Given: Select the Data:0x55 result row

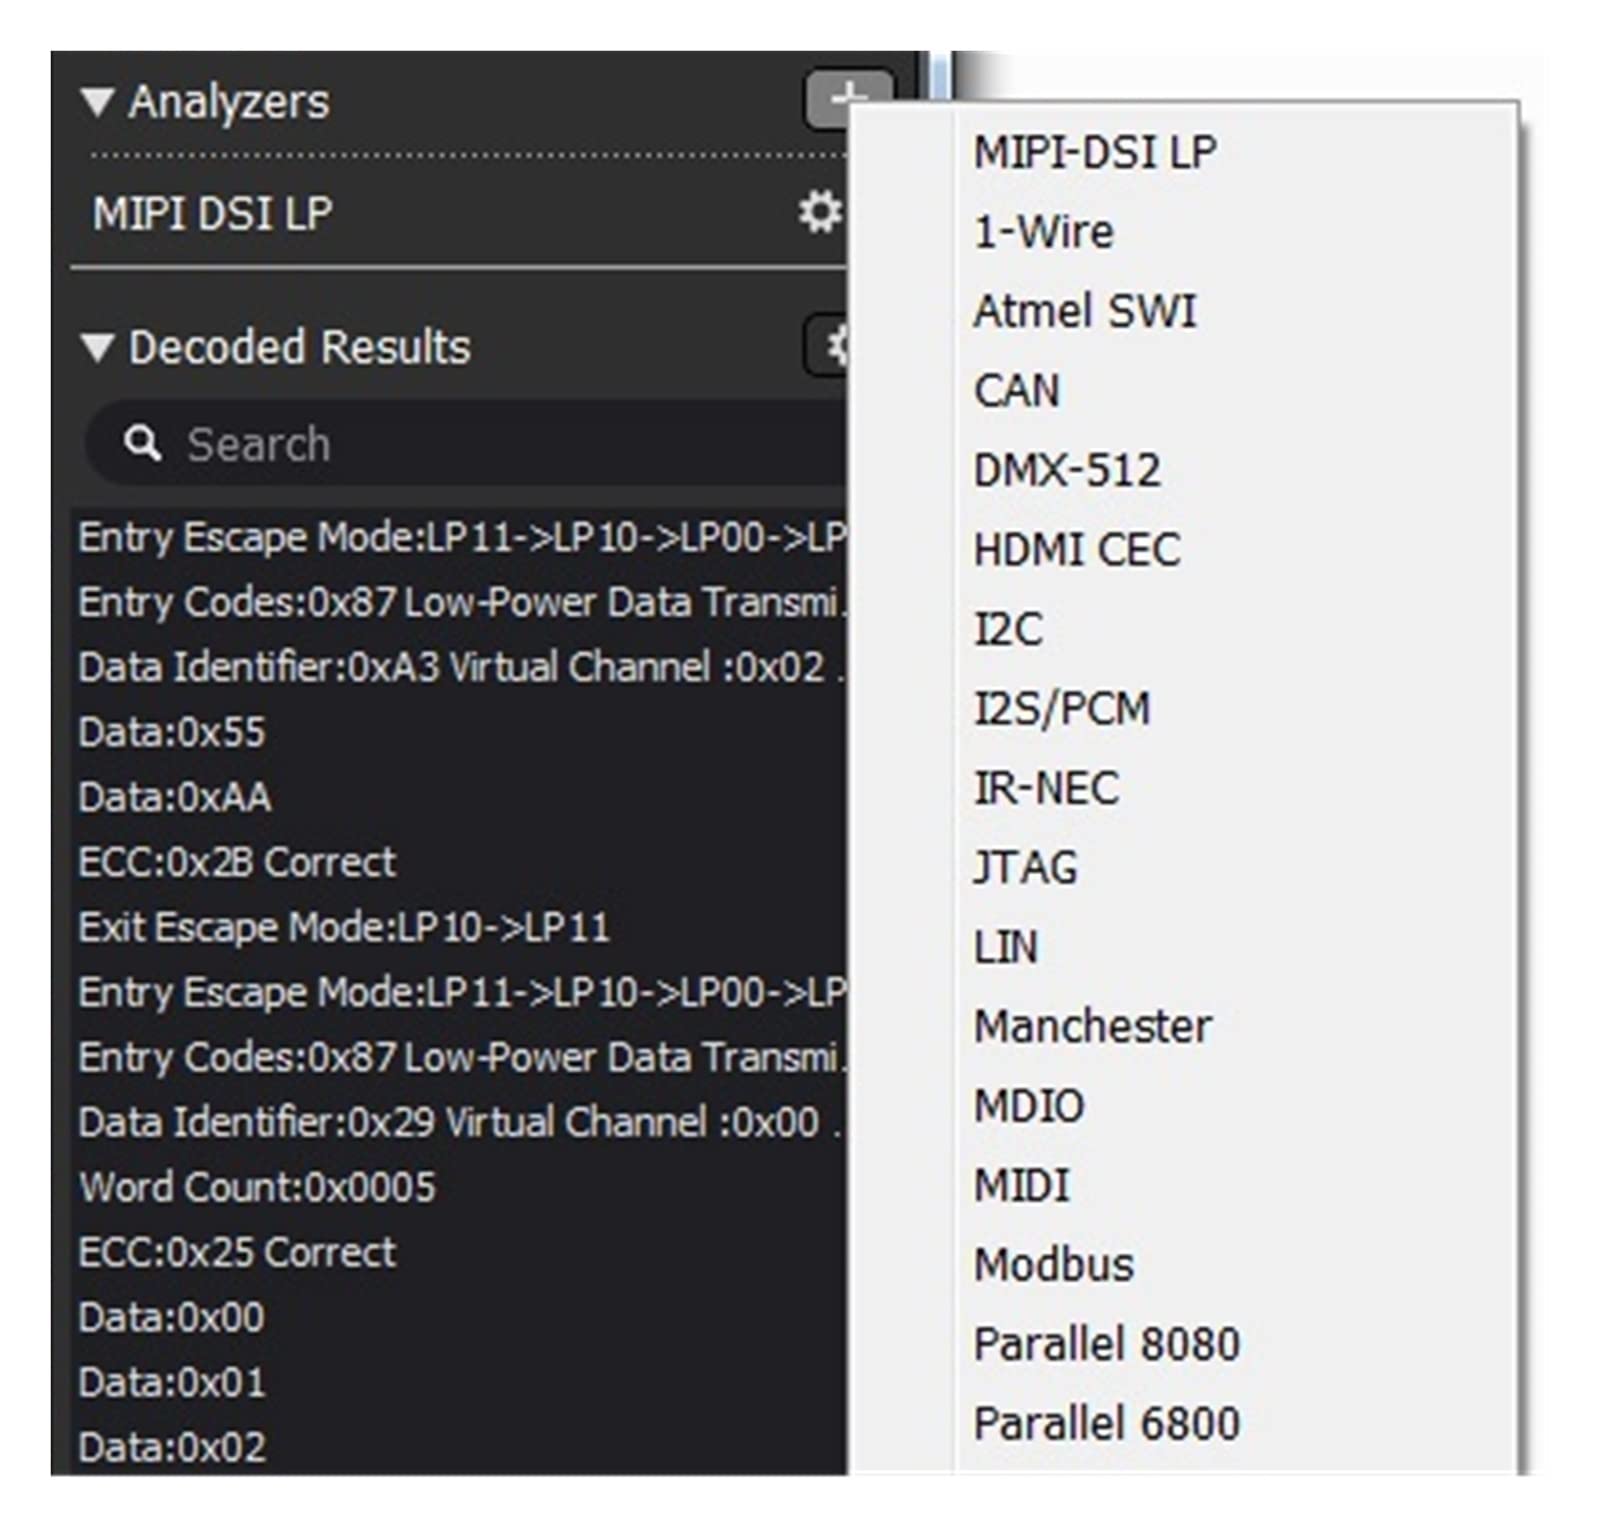Looking at the screenshot, I should point(460,732).
